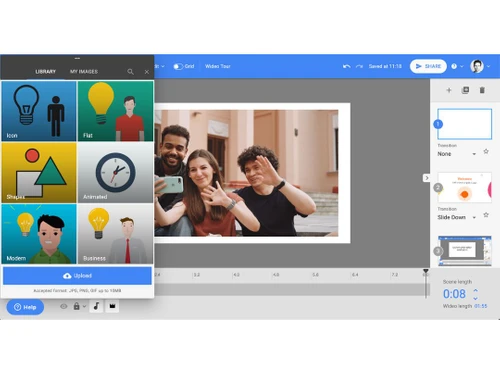Open the Modern image category

(x=39, y=234)
